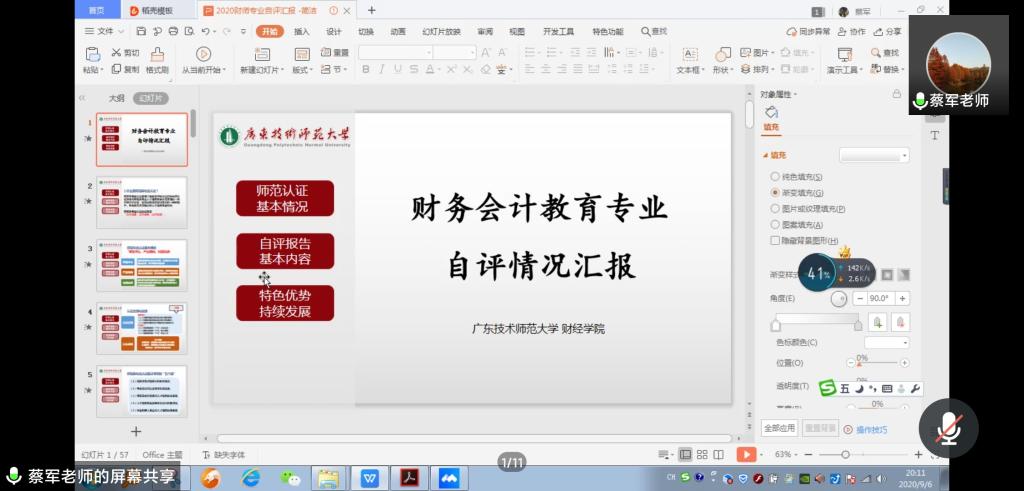This screenshot has width=1024, height=491.
Task: Open the fill preset dropdown in the fill panel
Action: (874, 155)
